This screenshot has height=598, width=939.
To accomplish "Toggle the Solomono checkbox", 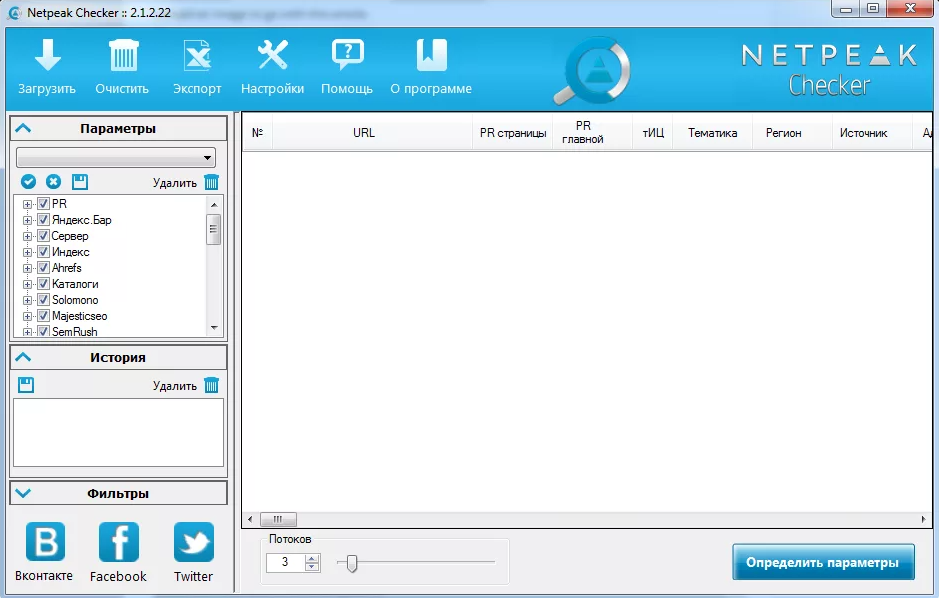I will click(x=43, y=300).
